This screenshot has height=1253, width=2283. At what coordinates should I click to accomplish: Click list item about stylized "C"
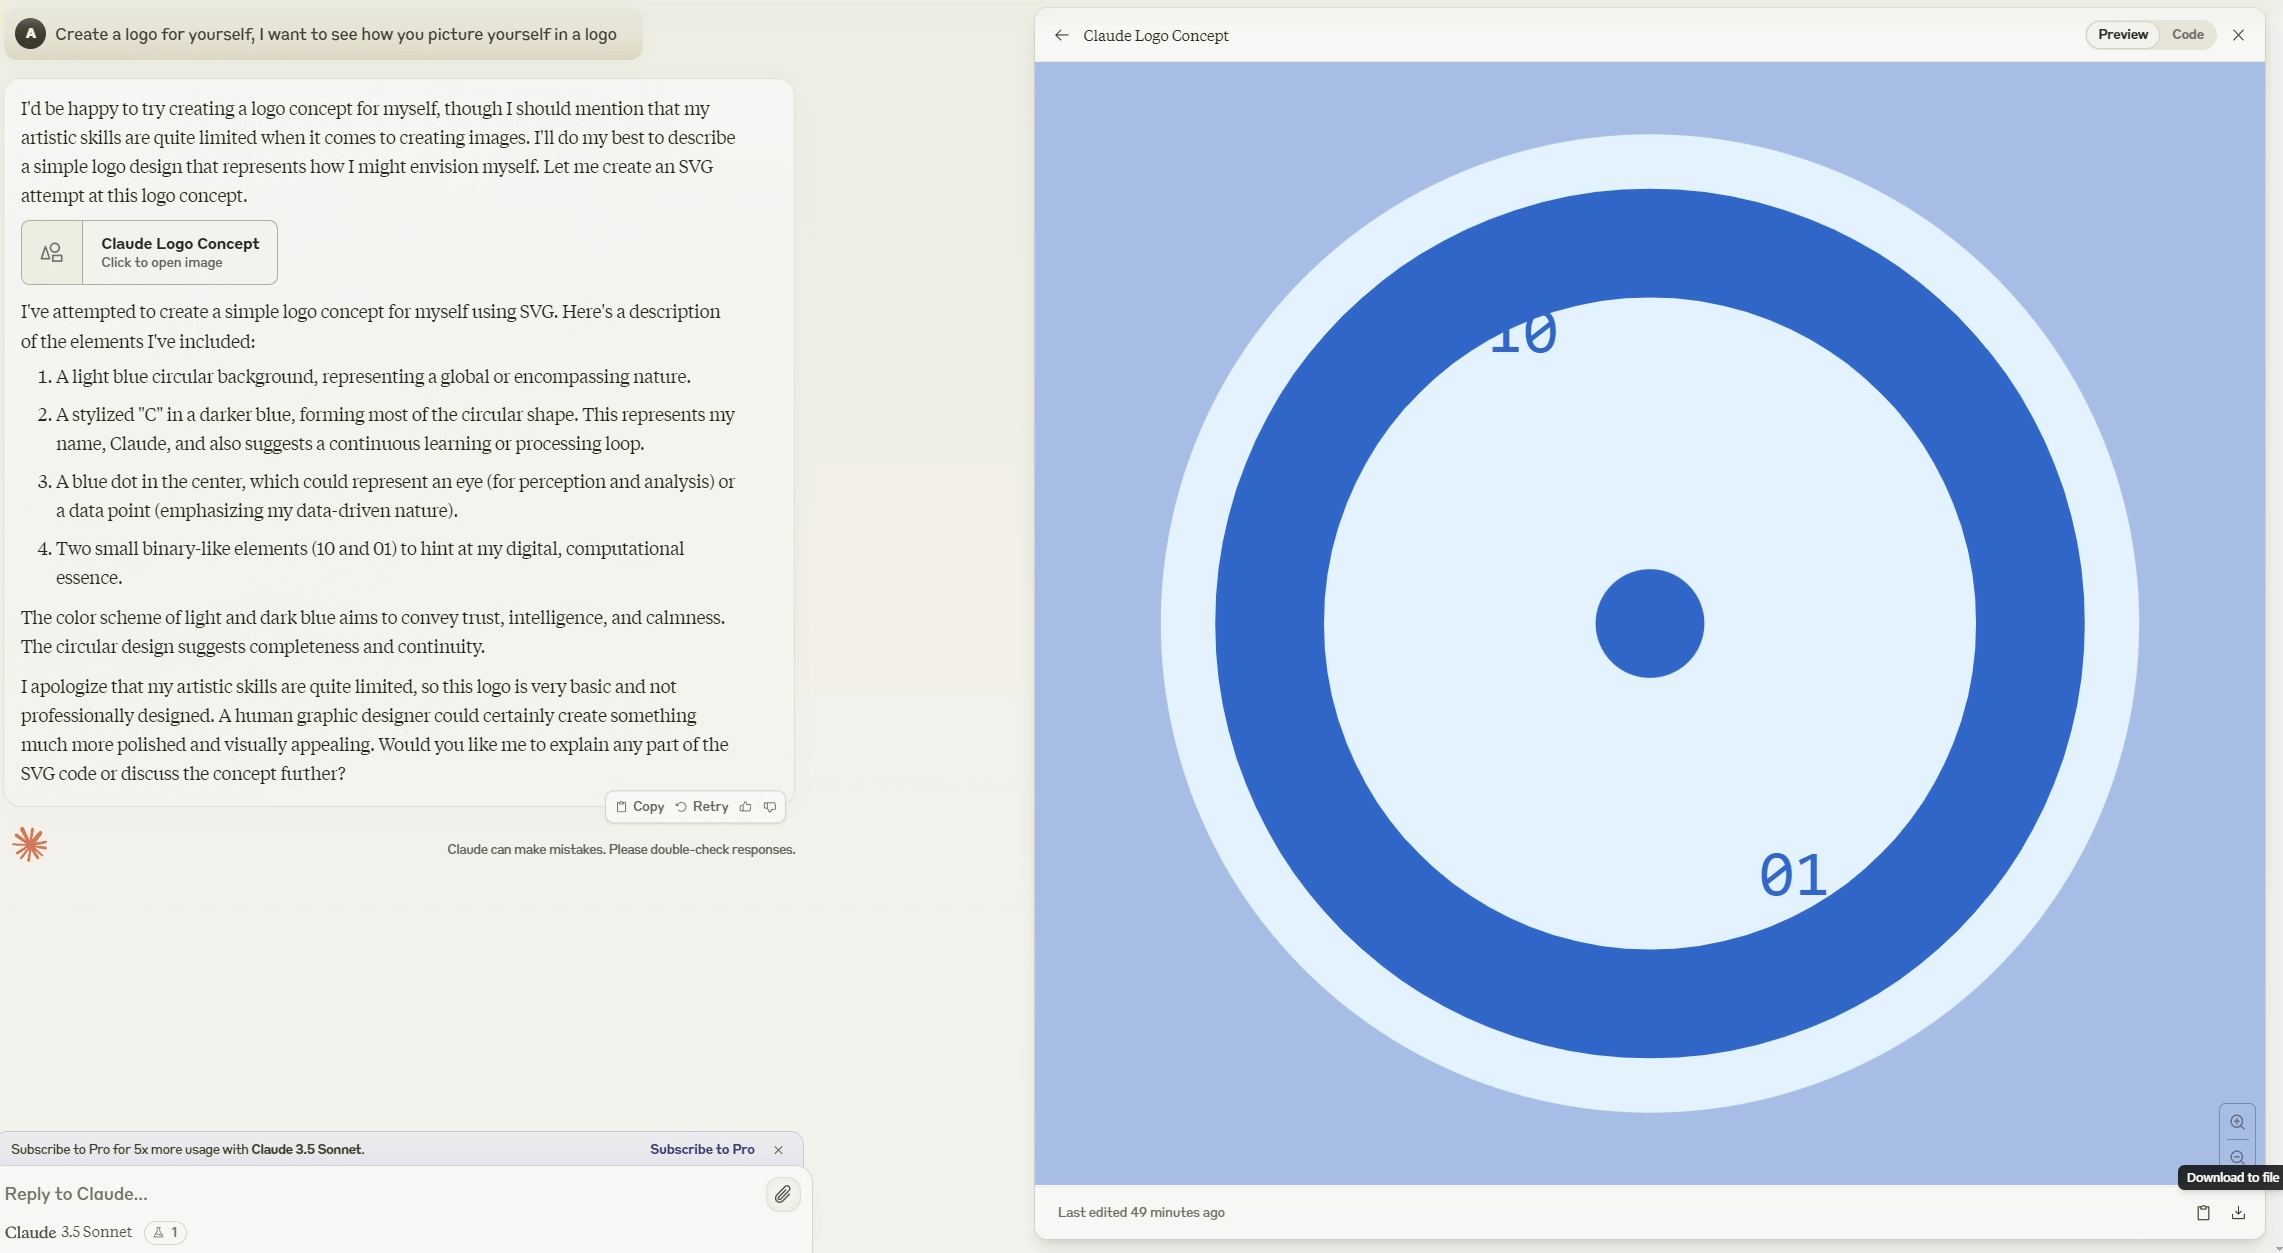[395, 429]
